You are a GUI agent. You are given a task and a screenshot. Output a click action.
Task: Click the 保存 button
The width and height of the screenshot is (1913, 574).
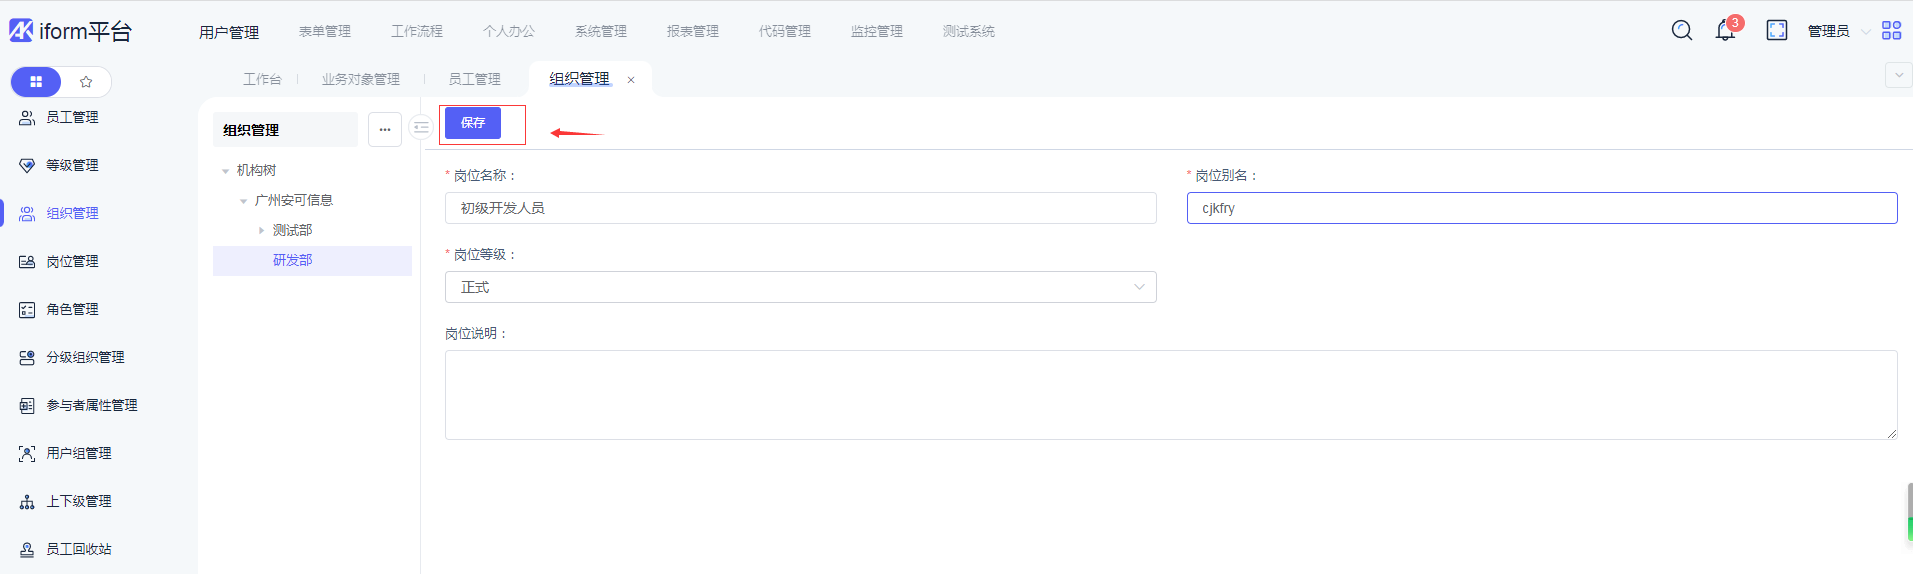click(x=473, y=123)
